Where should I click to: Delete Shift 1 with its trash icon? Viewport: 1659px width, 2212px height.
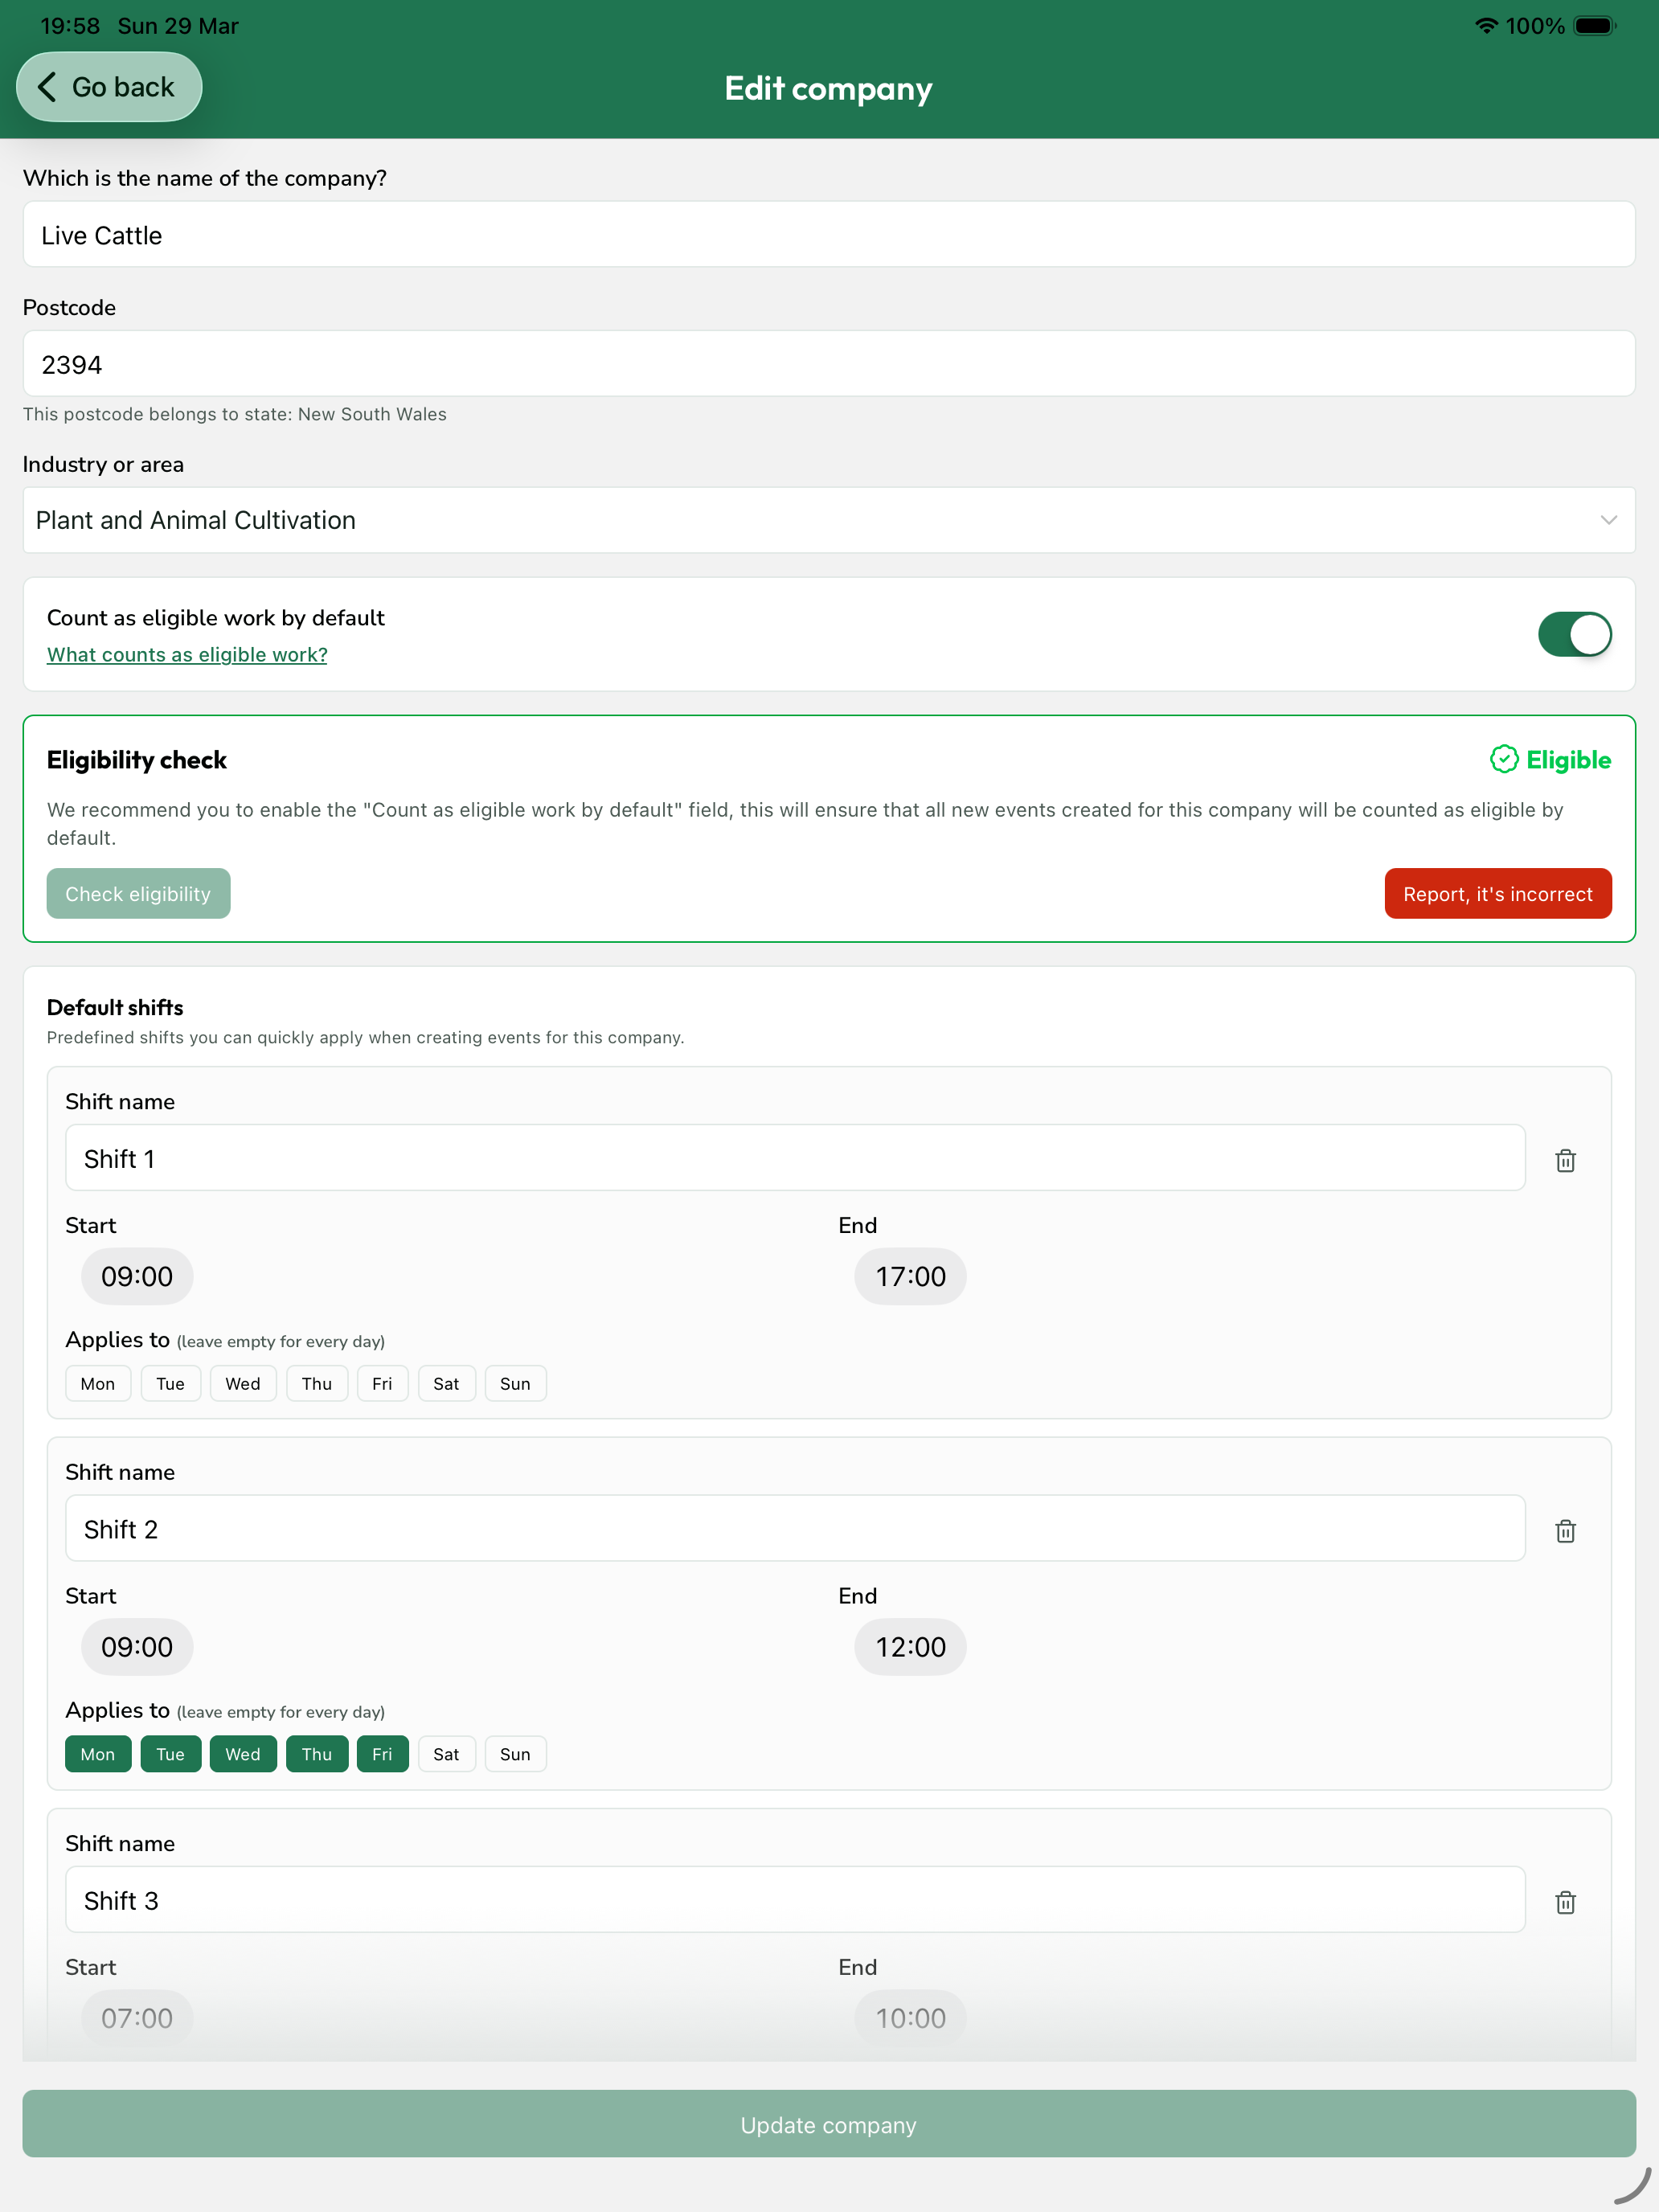tap(1565, 1160)
